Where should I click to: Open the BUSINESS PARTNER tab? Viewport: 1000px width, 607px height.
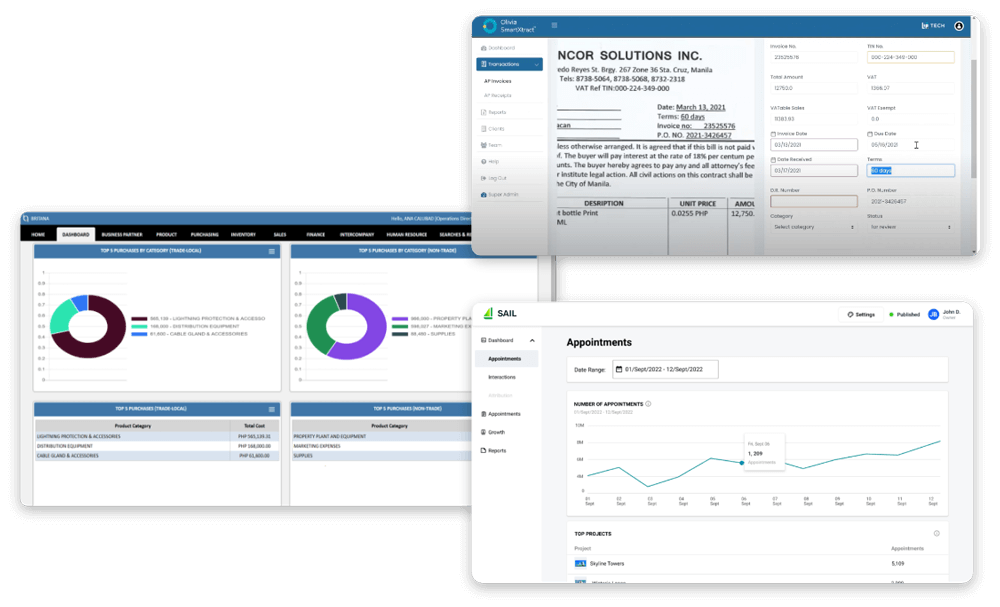coord(122,235)
